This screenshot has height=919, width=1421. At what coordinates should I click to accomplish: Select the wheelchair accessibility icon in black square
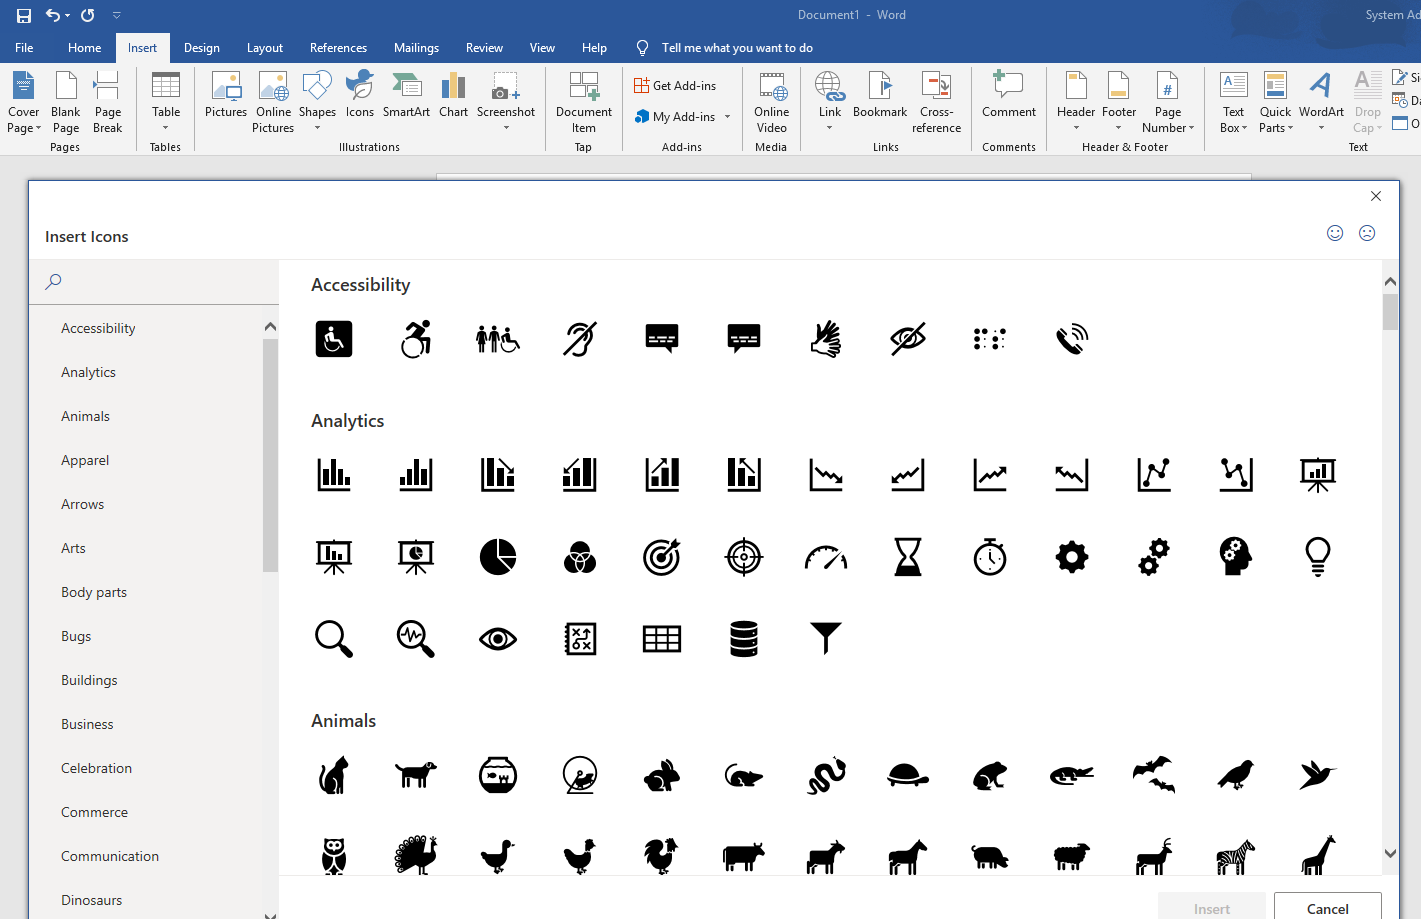pos(334,339)
